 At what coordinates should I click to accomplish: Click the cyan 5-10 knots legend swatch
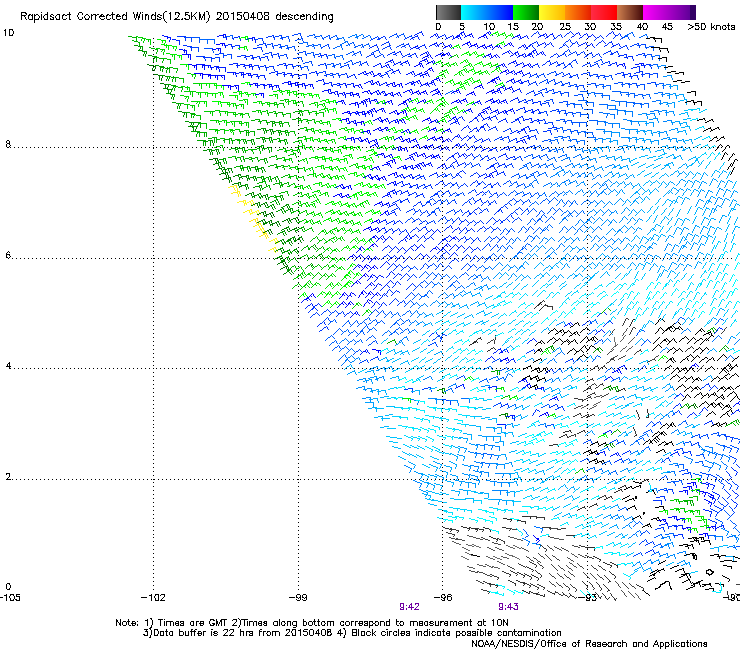pyautogui.click(x=474, y=12)
